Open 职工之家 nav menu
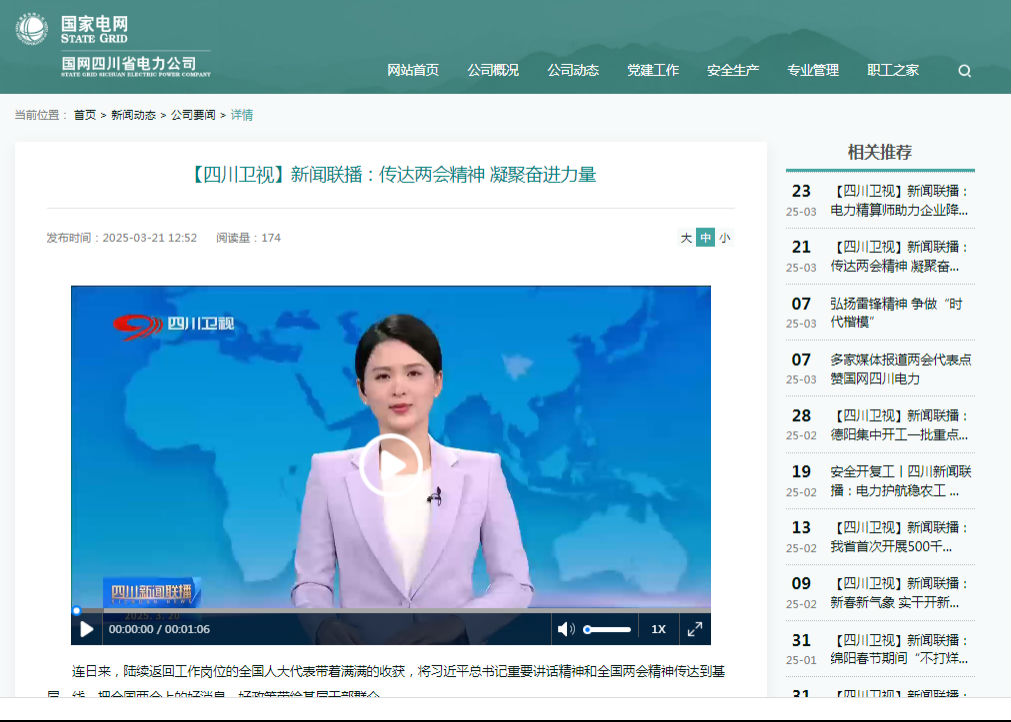1011x722 pixels. [x=892, y=70]
